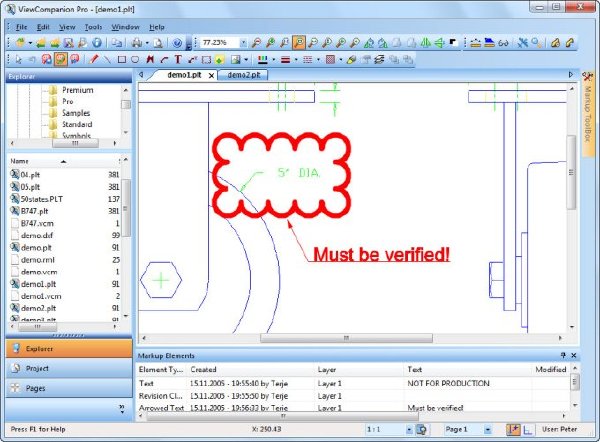Select the red T text tool

[178, 59]
